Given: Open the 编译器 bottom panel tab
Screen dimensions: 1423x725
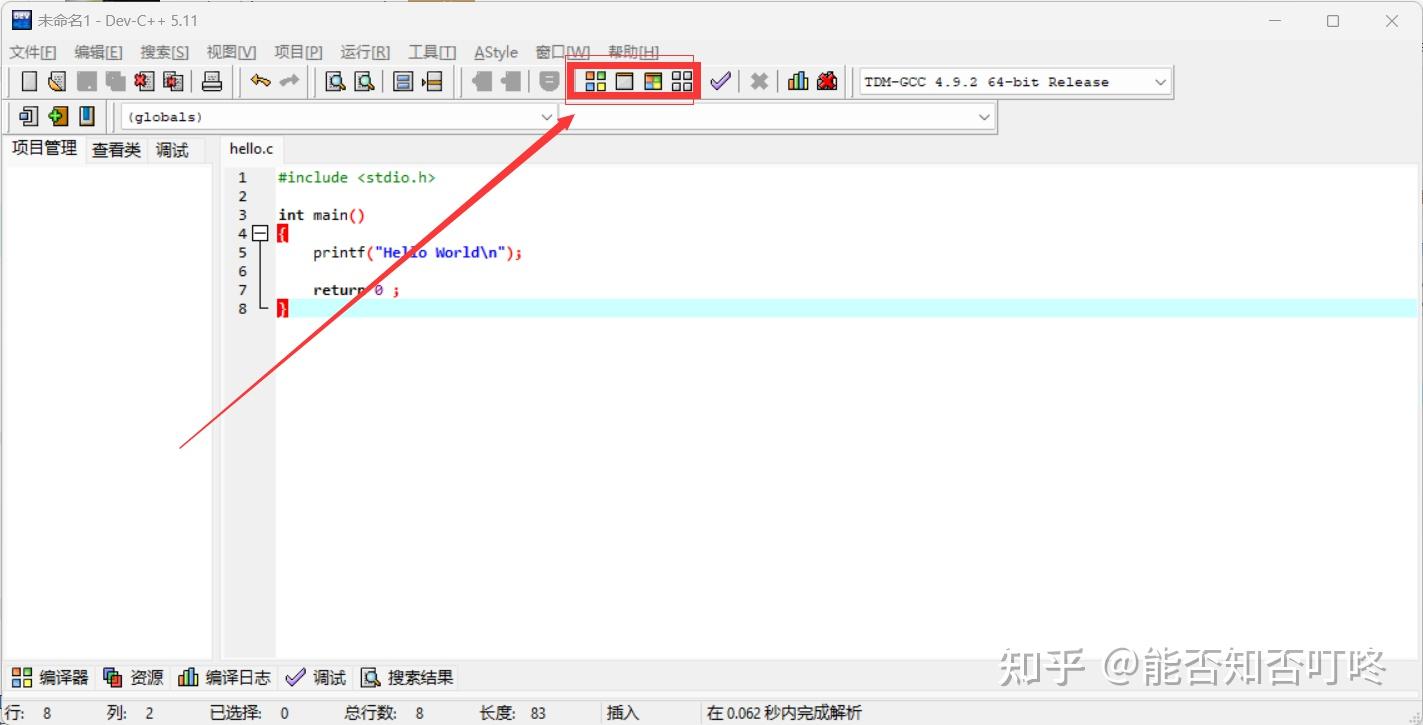Looking at the screenshot, I should coord(50,677).
